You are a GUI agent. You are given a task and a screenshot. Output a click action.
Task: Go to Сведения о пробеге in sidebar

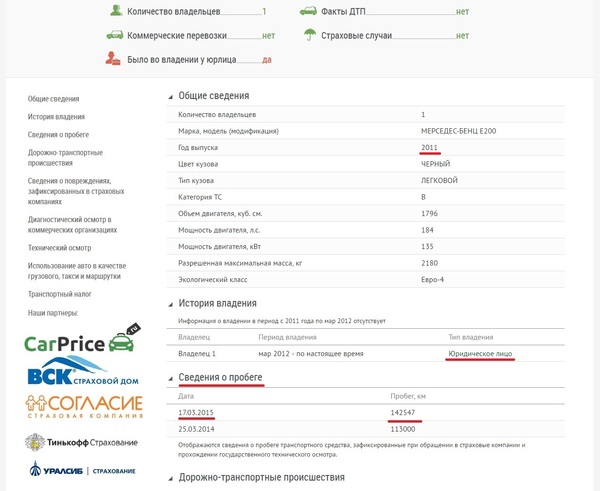coord(58,135)
